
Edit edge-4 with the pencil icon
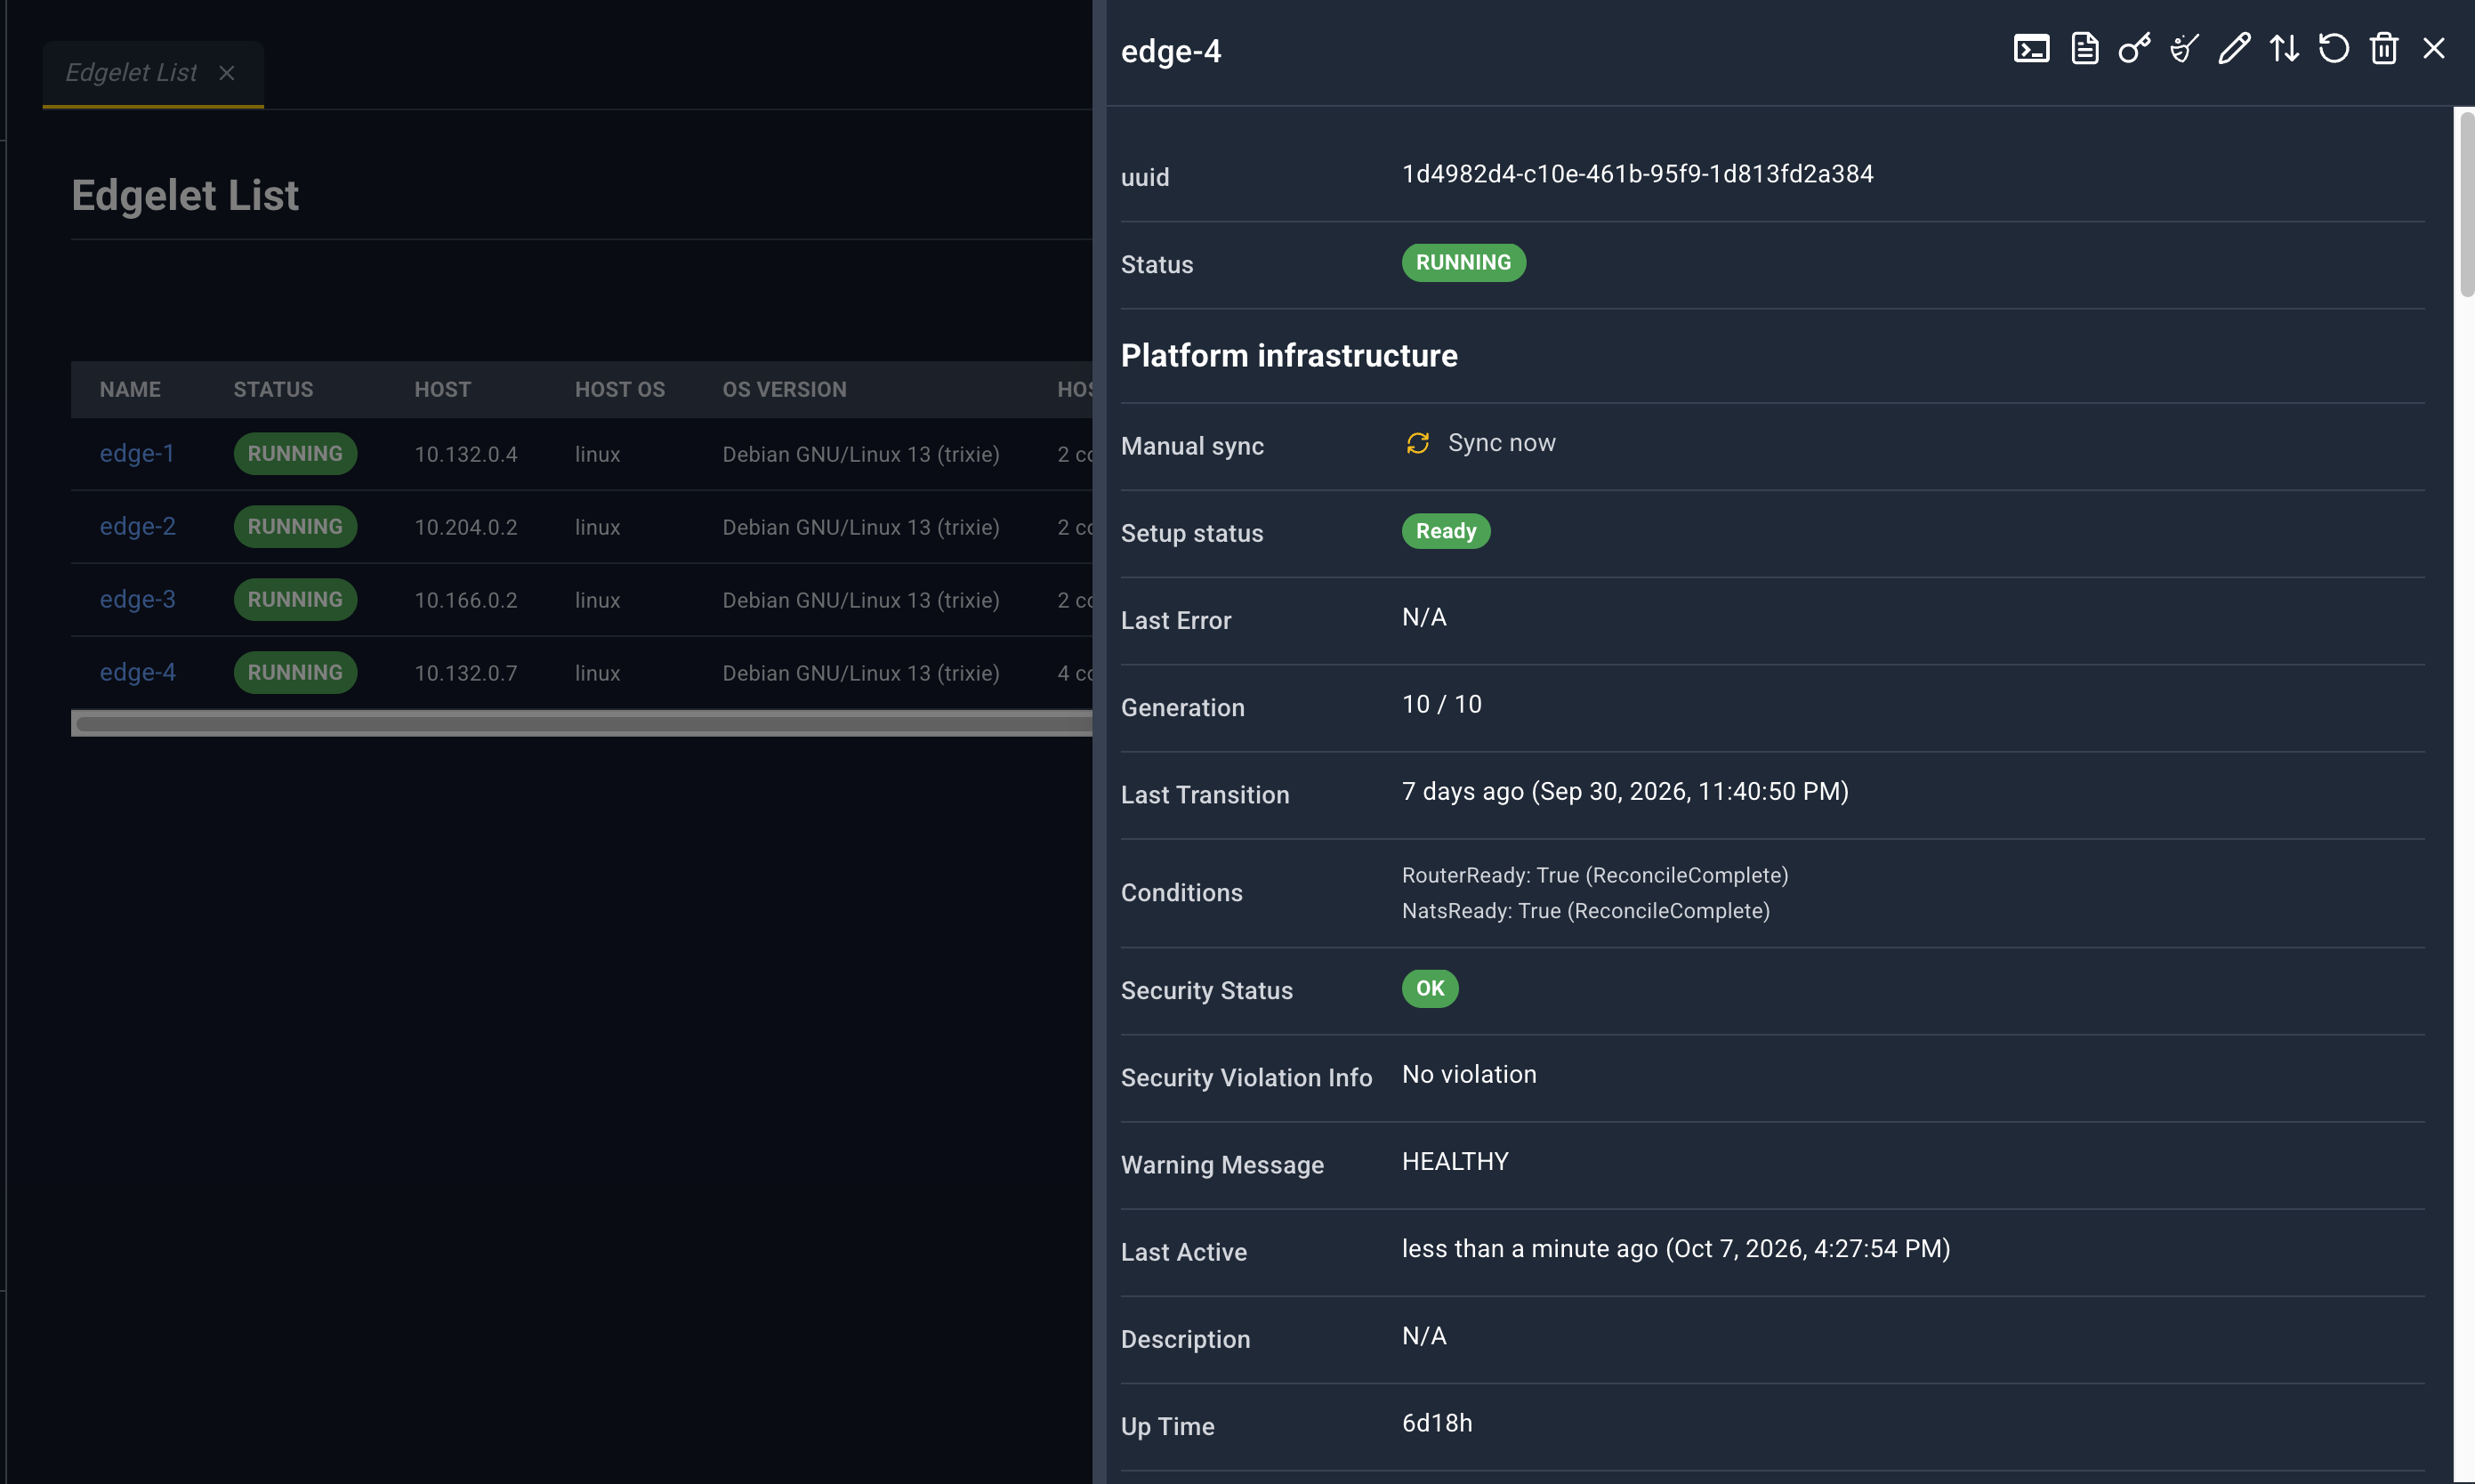[2234, 49]
